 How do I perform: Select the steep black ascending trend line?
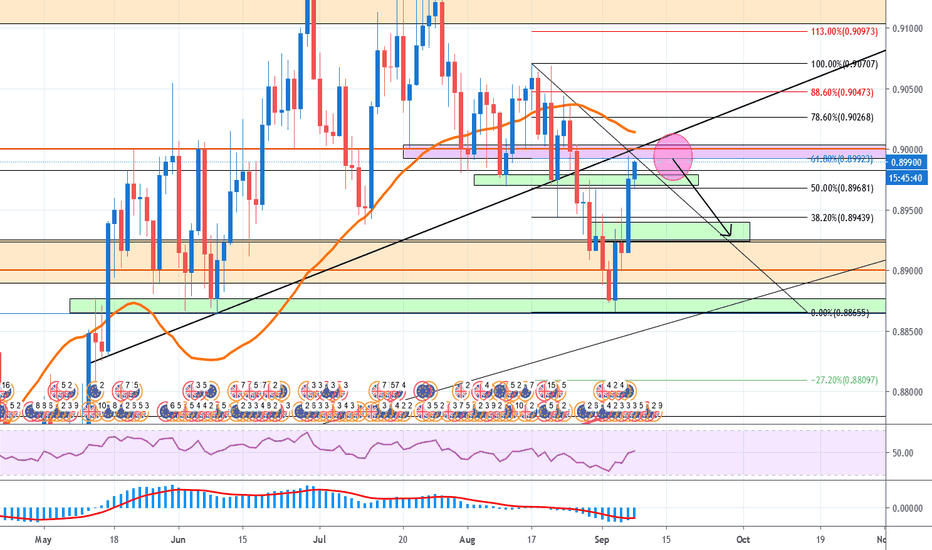coord(487,206)
